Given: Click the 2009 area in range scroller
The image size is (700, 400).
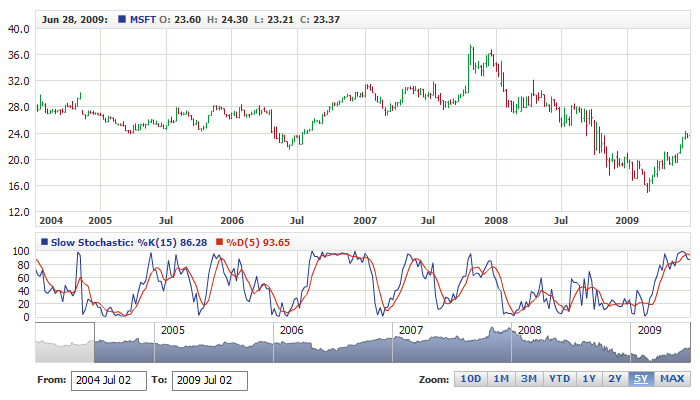Looking at the screenshot, I should click(x=649, y=330).
